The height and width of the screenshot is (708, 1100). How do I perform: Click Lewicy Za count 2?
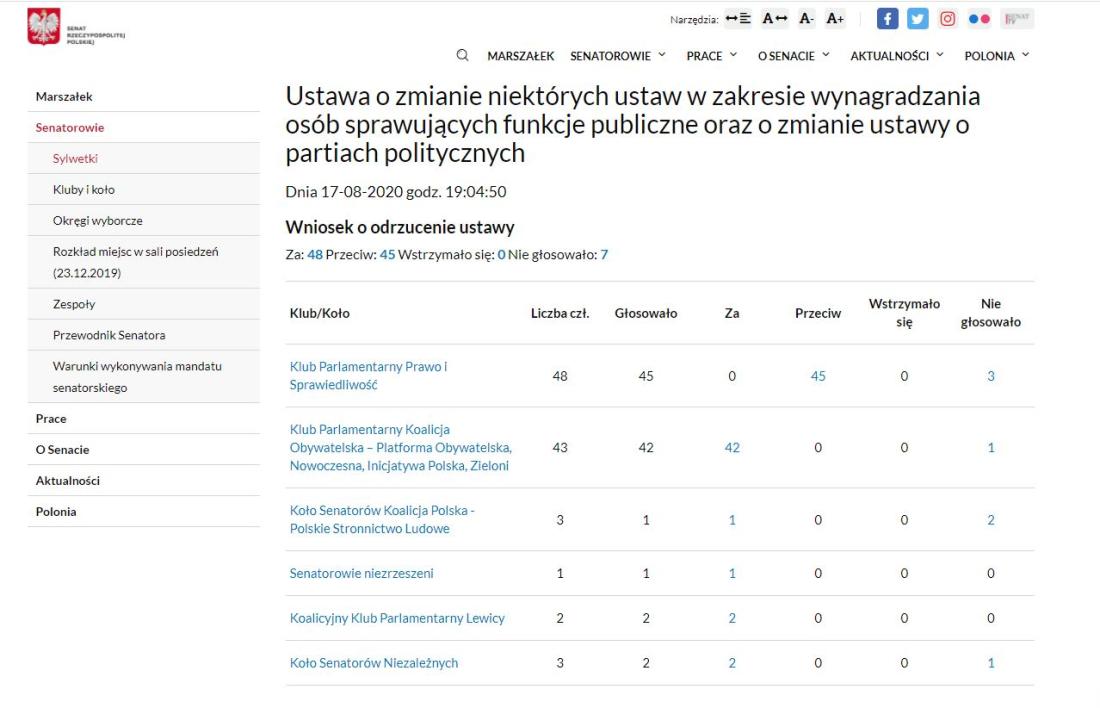point(732,618)
